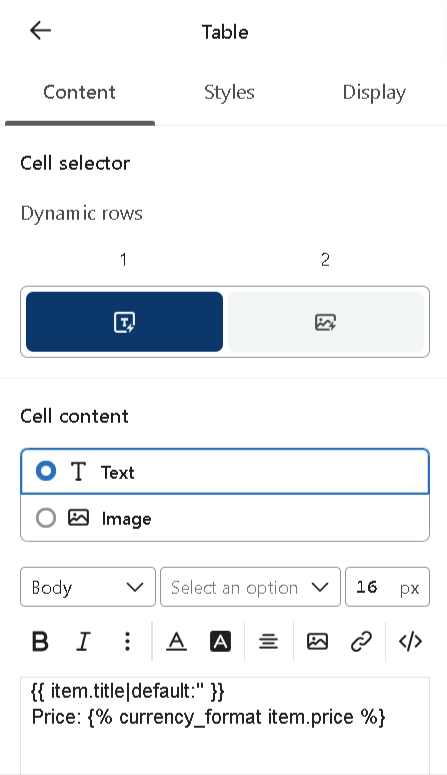
Task: Open text alignment options
Action: (x=268, y=642)
